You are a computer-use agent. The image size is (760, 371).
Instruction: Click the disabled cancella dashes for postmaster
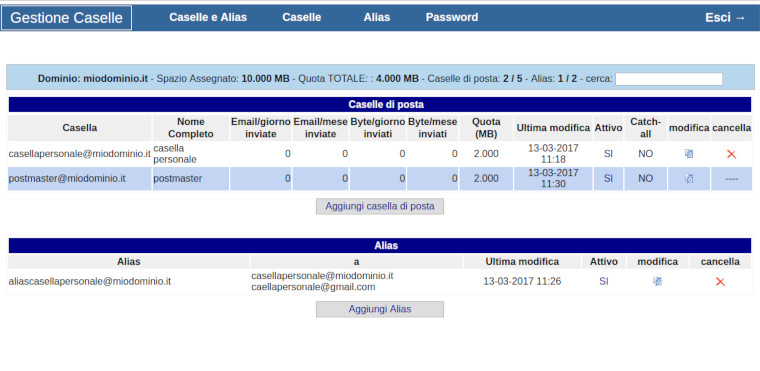731,179
